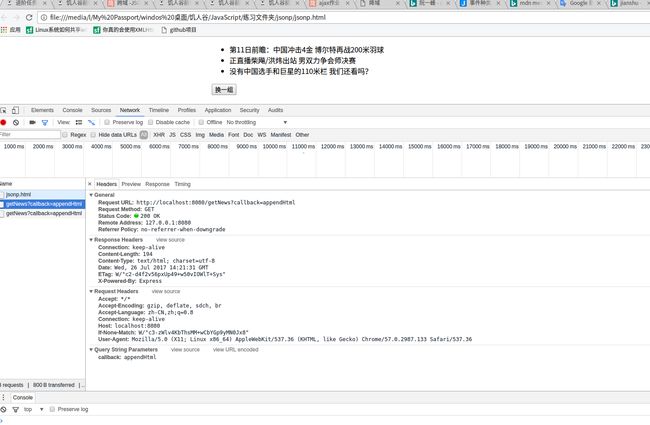Show the Timing tab of the request
The height and width of the screenshot is (425, 650).
pyautogui.click(x=182, y=184)
